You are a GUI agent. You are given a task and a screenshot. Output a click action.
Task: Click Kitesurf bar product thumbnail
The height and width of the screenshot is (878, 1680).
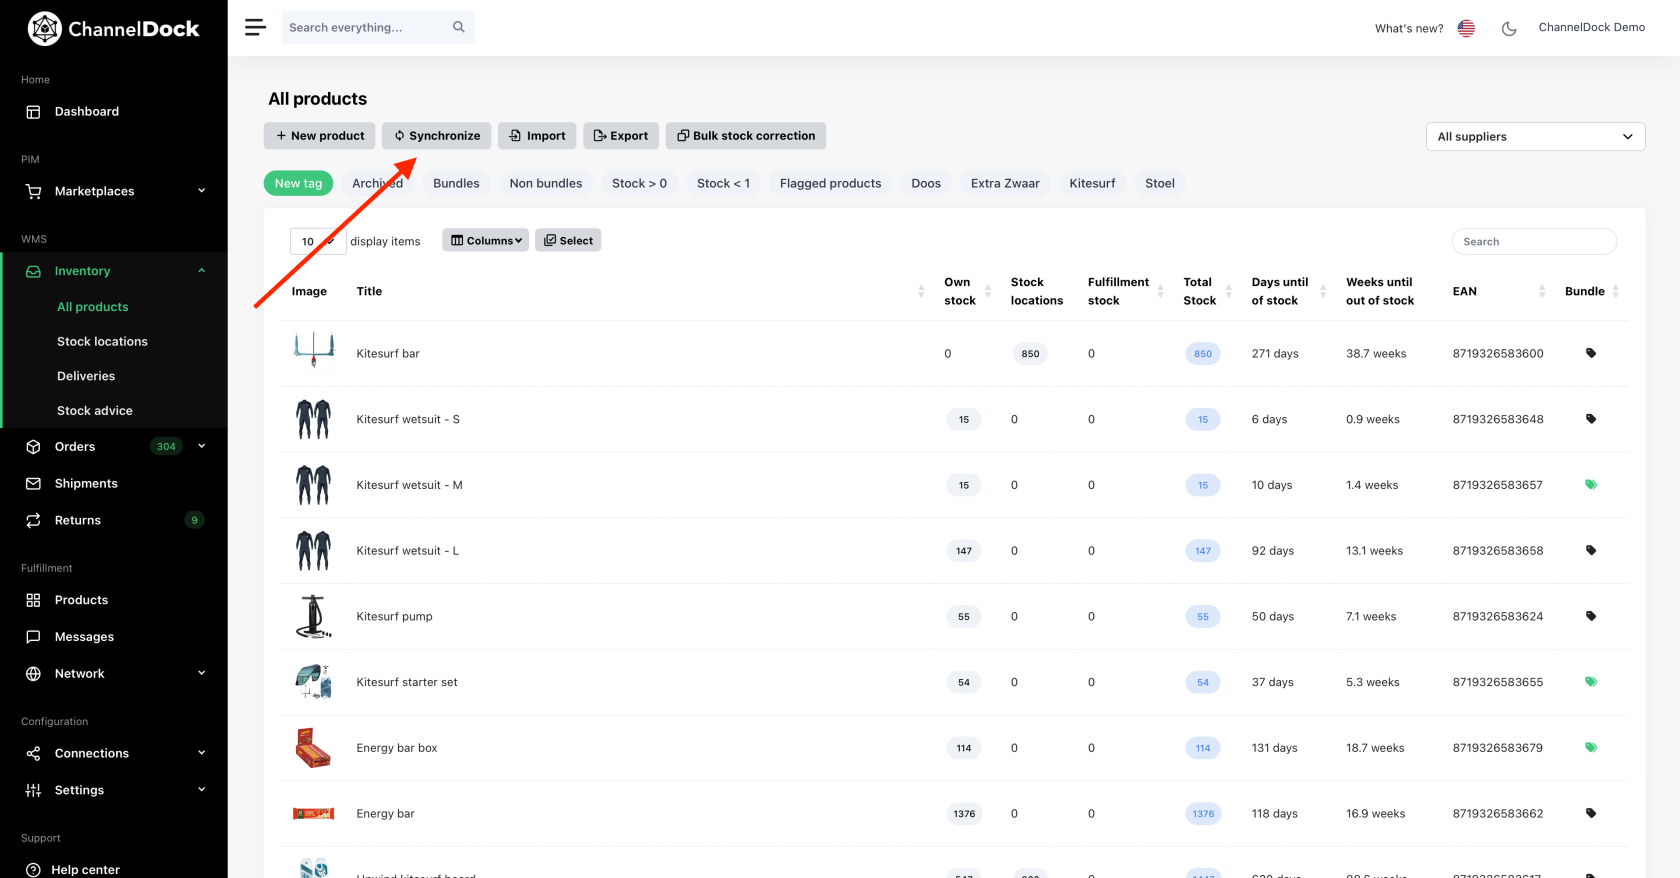point(314,350)
